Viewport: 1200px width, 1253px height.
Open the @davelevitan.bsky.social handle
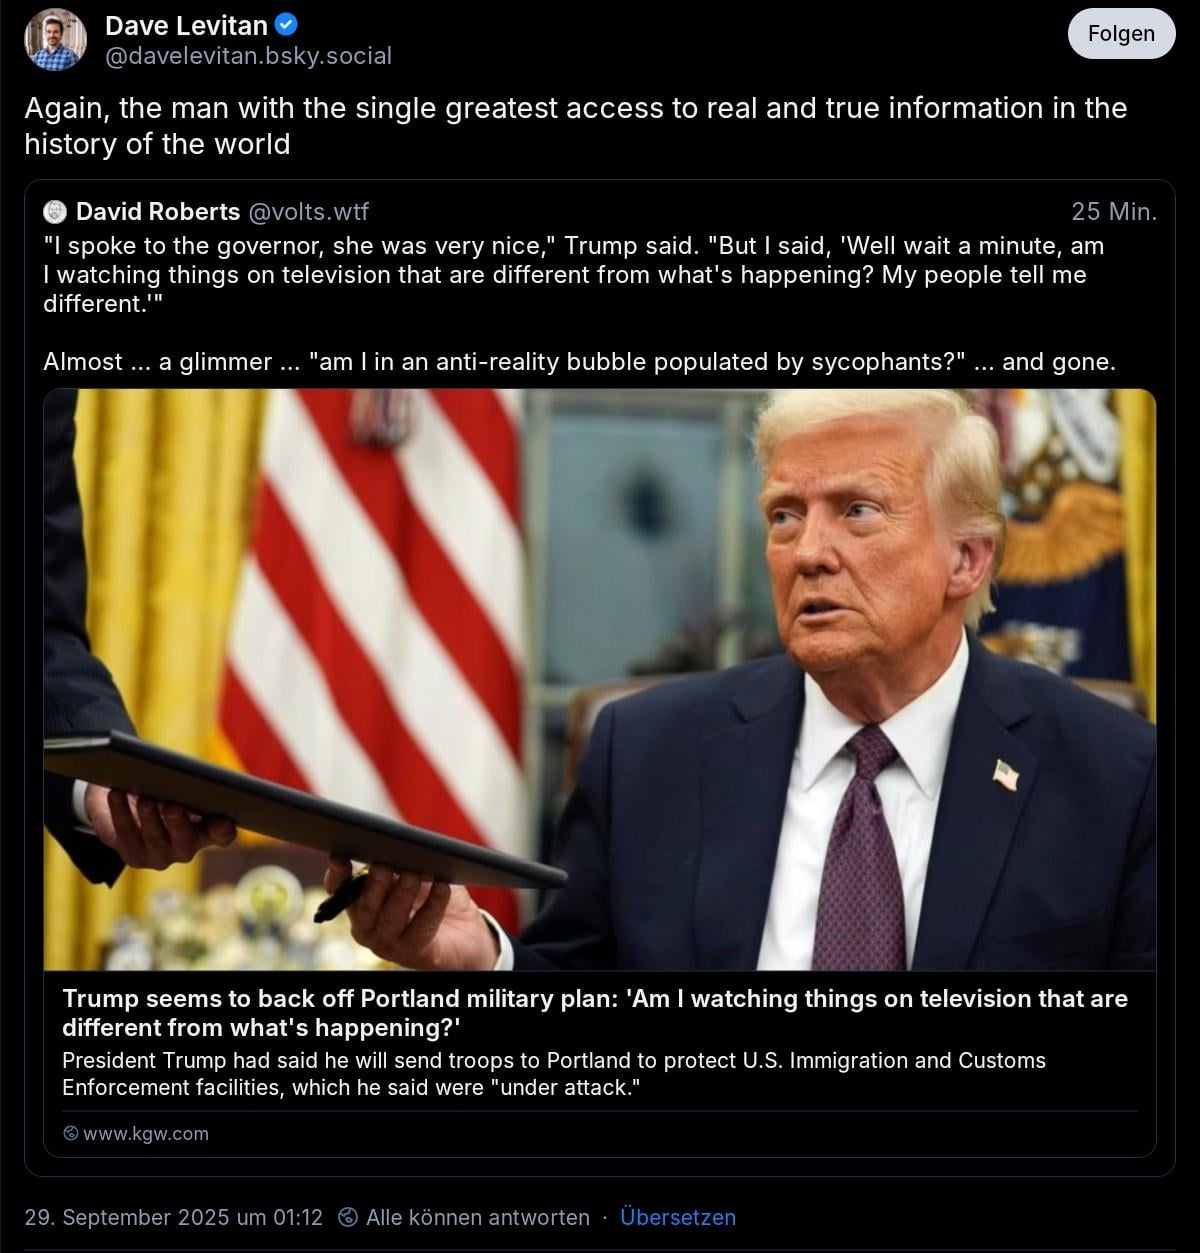pos(248,56)
